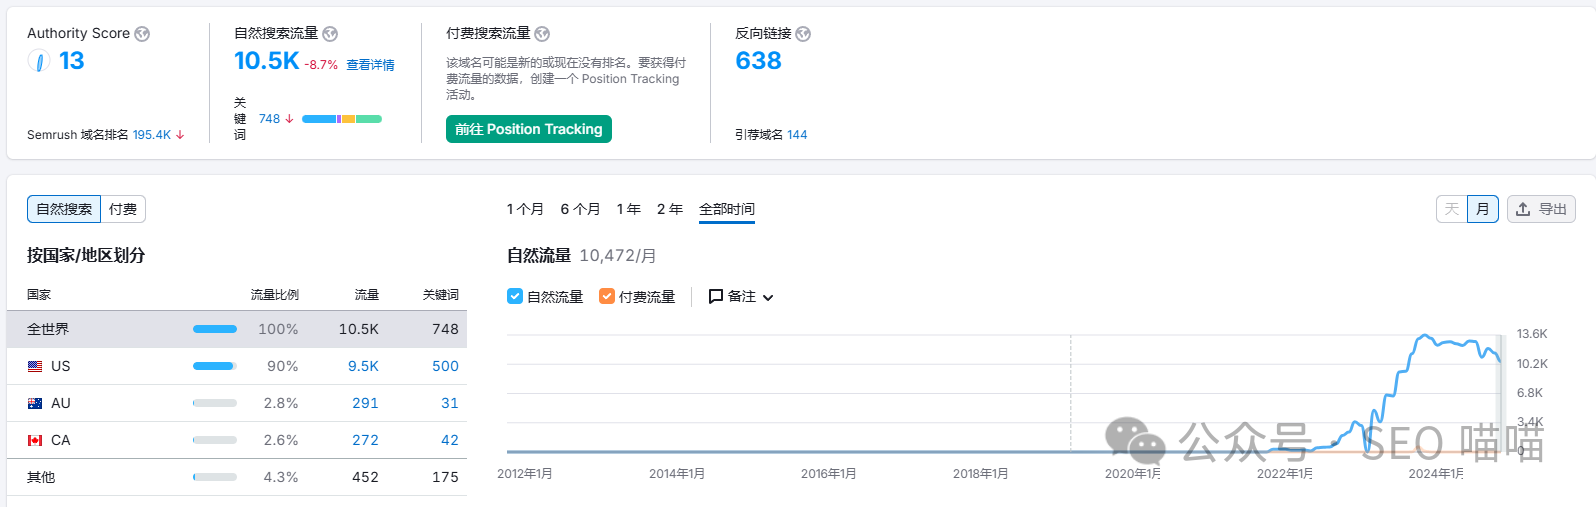Select the 2年 time range

click(x=670, y=209)
